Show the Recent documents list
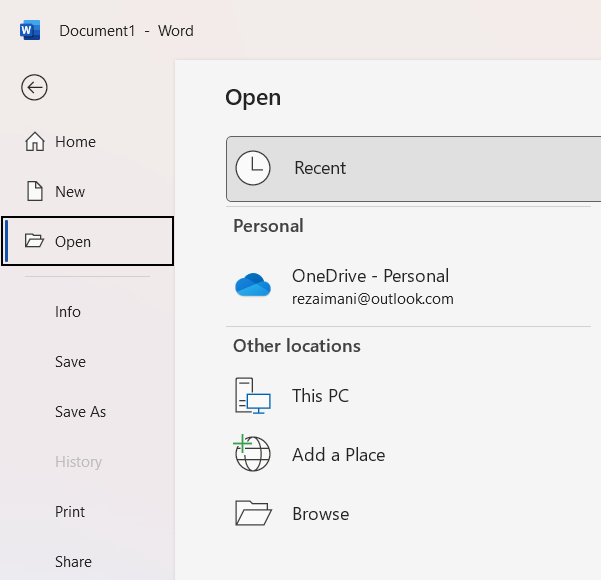Viewport: 601px width, 580px height. click(320, 168)
